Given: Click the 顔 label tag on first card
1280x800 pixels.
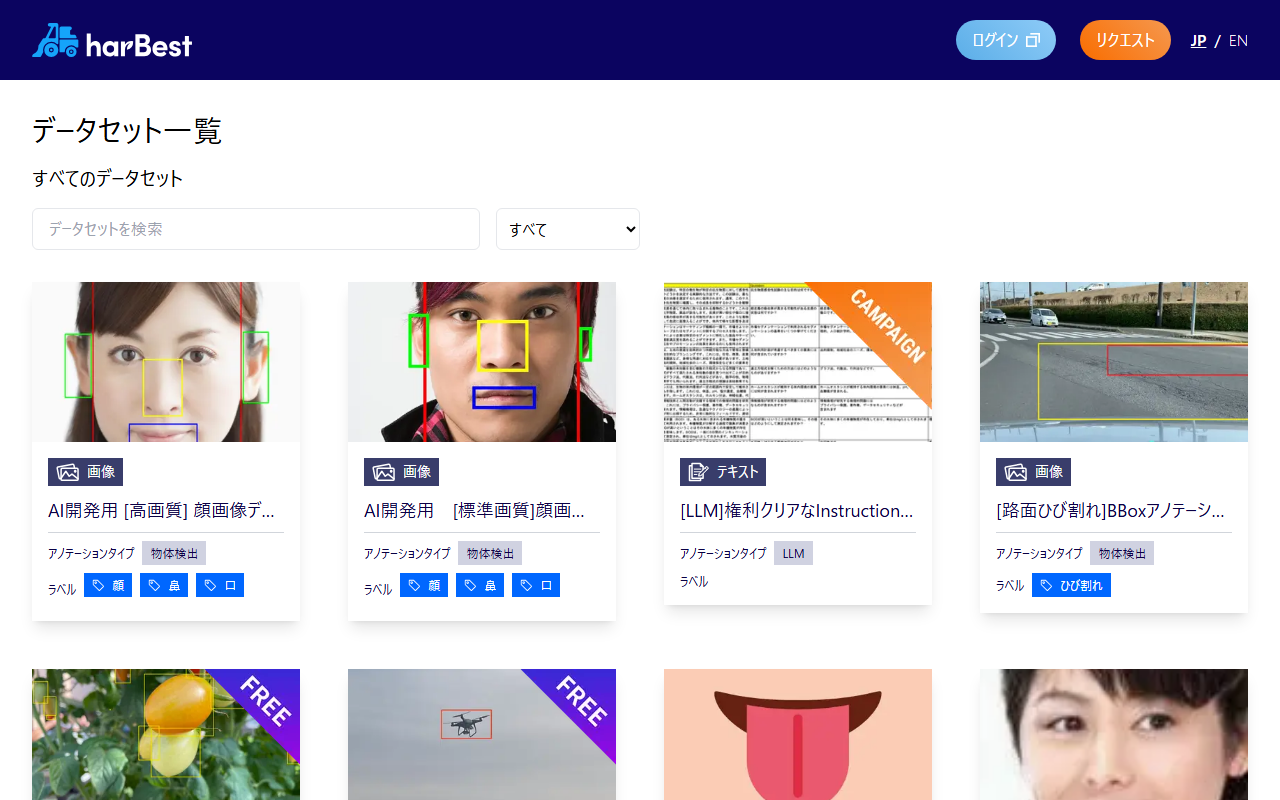Looking at the screenshot, I should pos(108,585).
